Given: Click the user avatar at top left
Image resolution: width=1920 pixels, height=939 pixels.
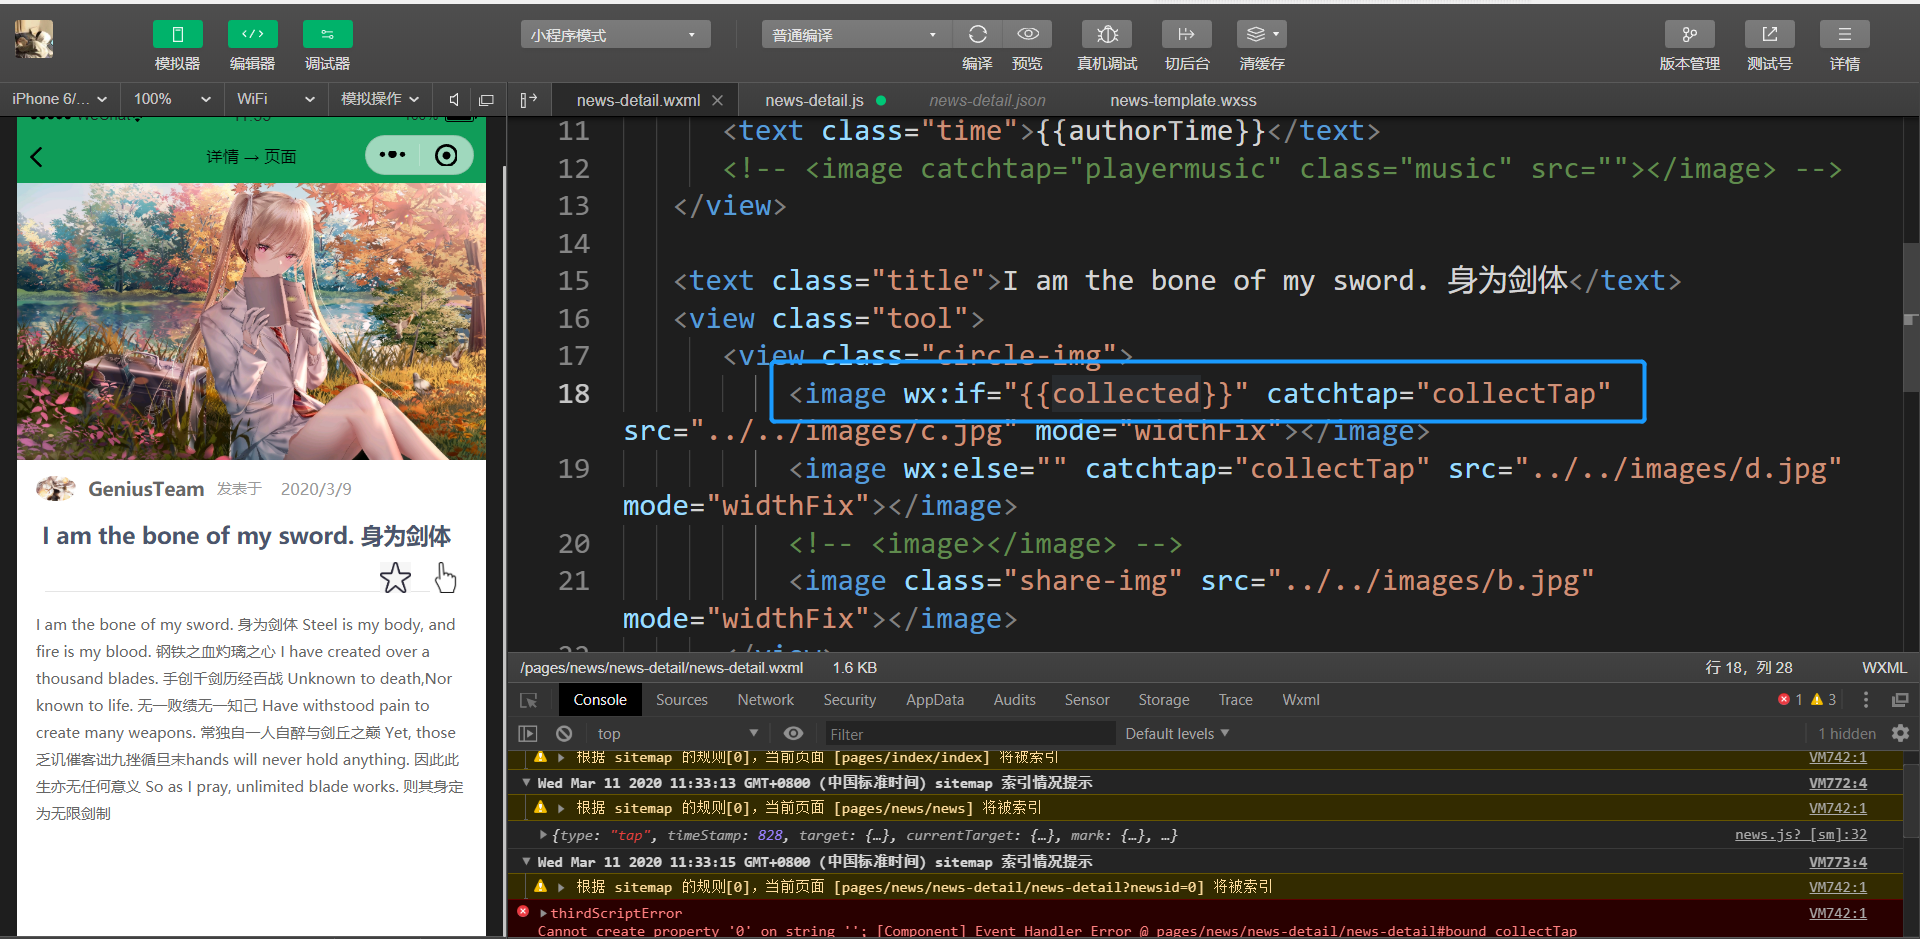Looking at the screenshot, I should pos(34,39).
